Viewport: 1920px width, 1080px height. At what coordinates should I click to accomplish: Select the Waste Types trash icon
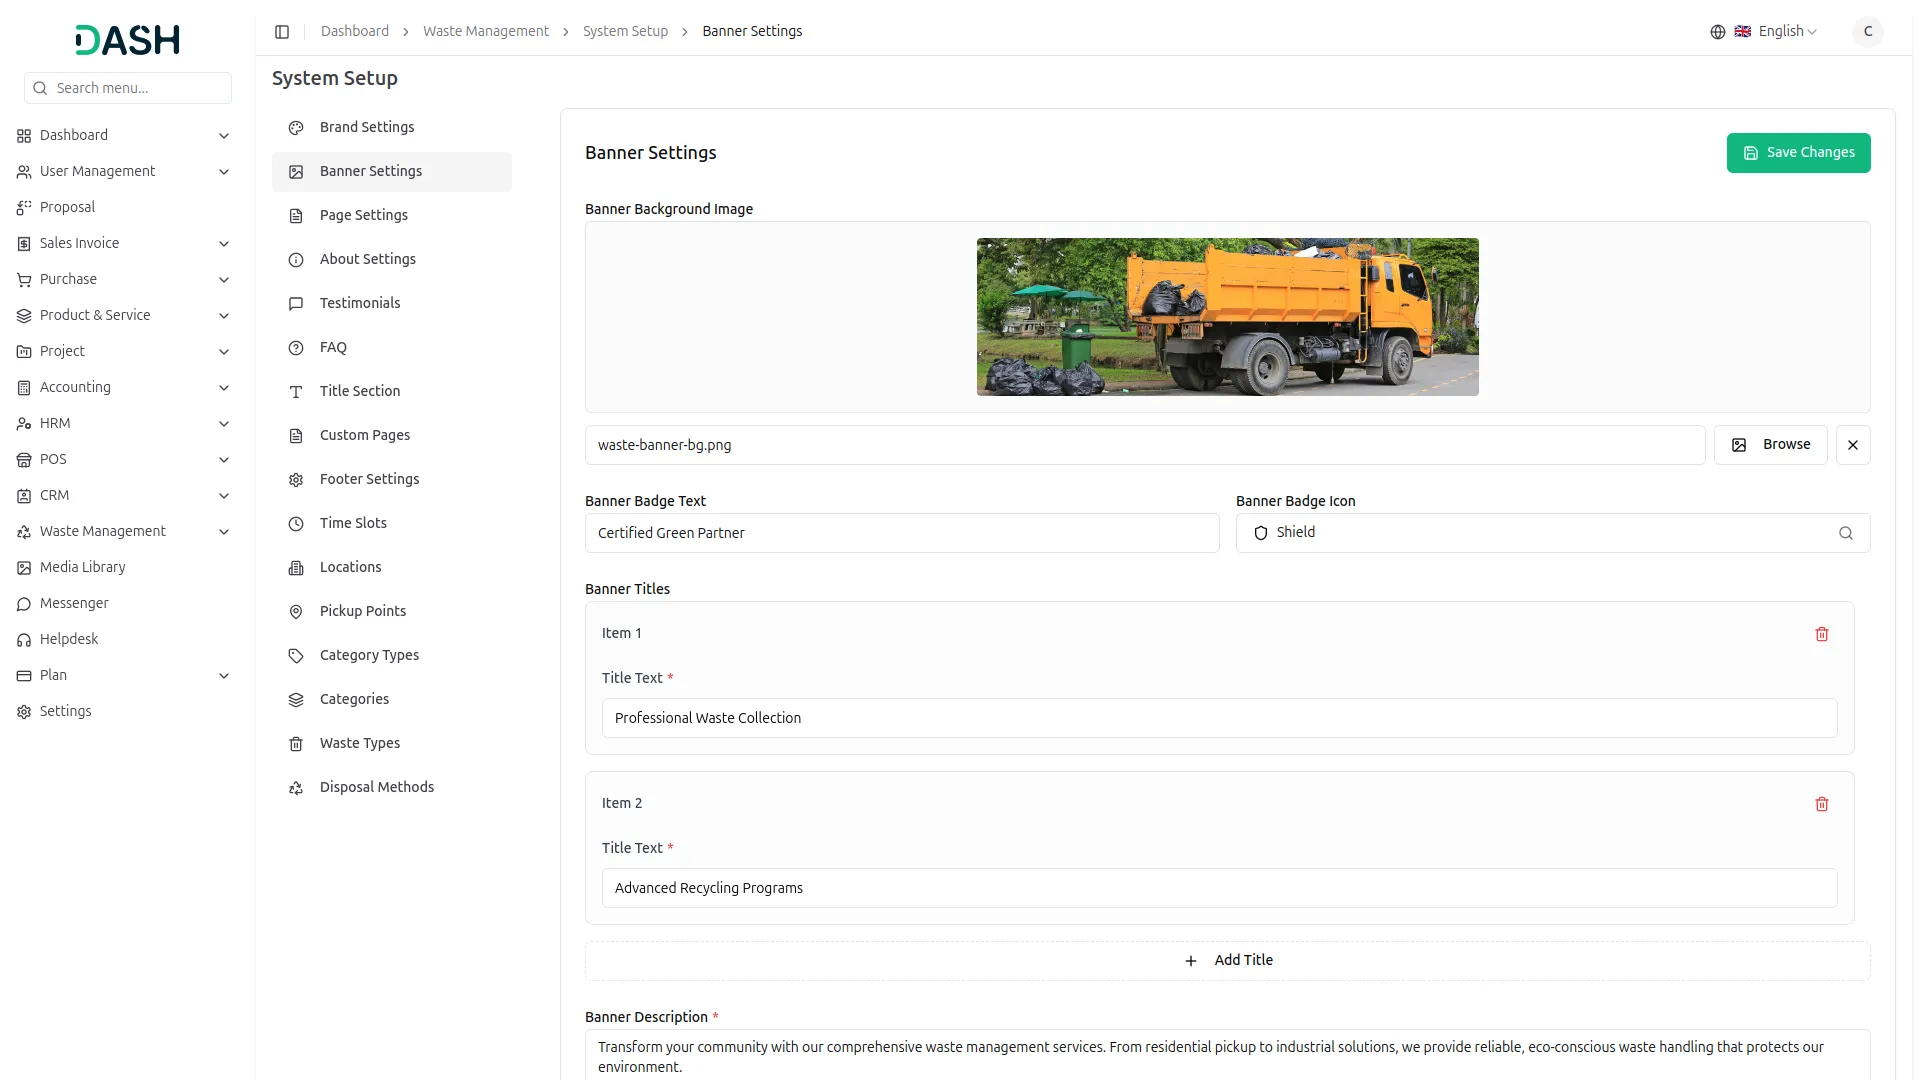click(295, 743)
